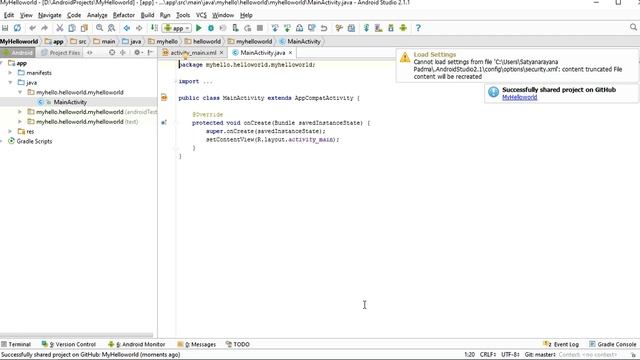Viewport: 640px width, 360px height.
Task: Close the activity_main.xml tab
Action: (x=221, y=53)
